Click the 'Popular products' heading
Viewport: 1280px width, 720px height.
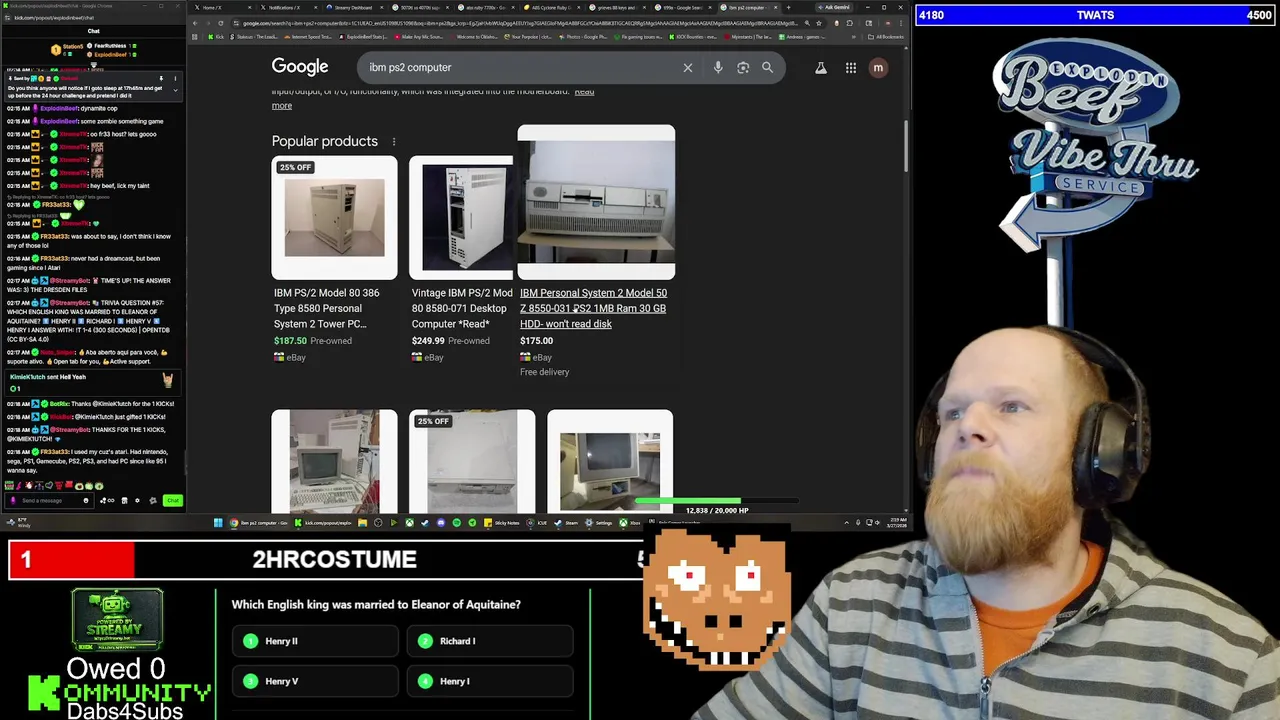[325, 141]
